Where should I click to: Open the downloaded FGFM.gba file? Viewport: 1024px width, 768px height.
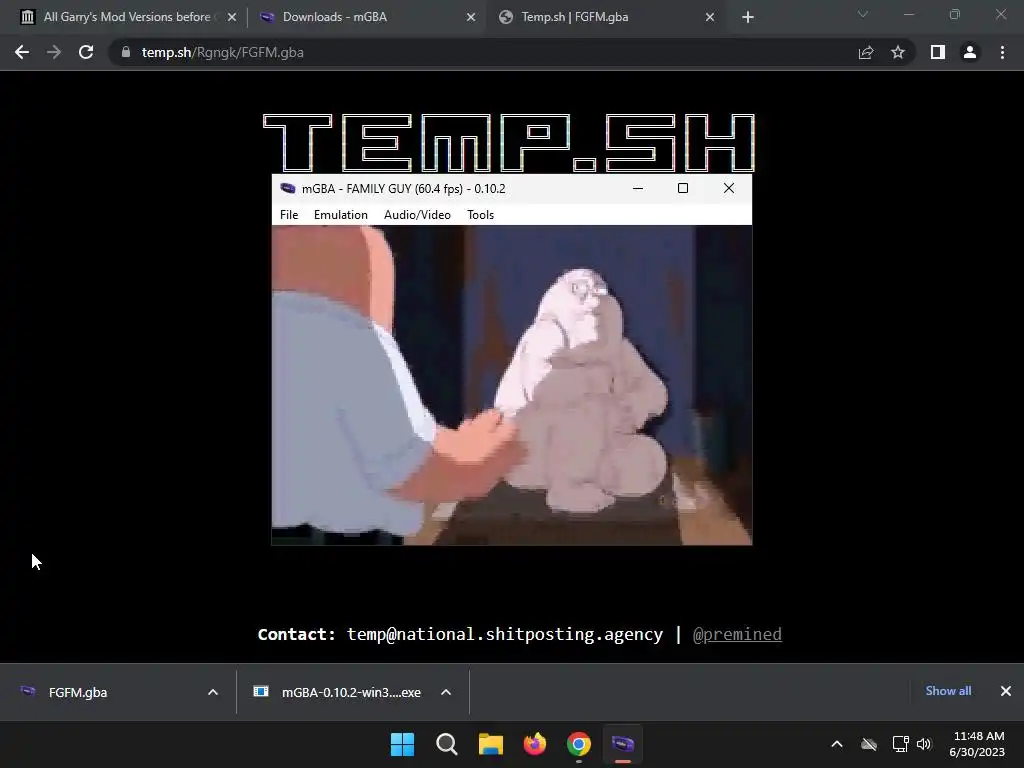[x=78, y=692]
